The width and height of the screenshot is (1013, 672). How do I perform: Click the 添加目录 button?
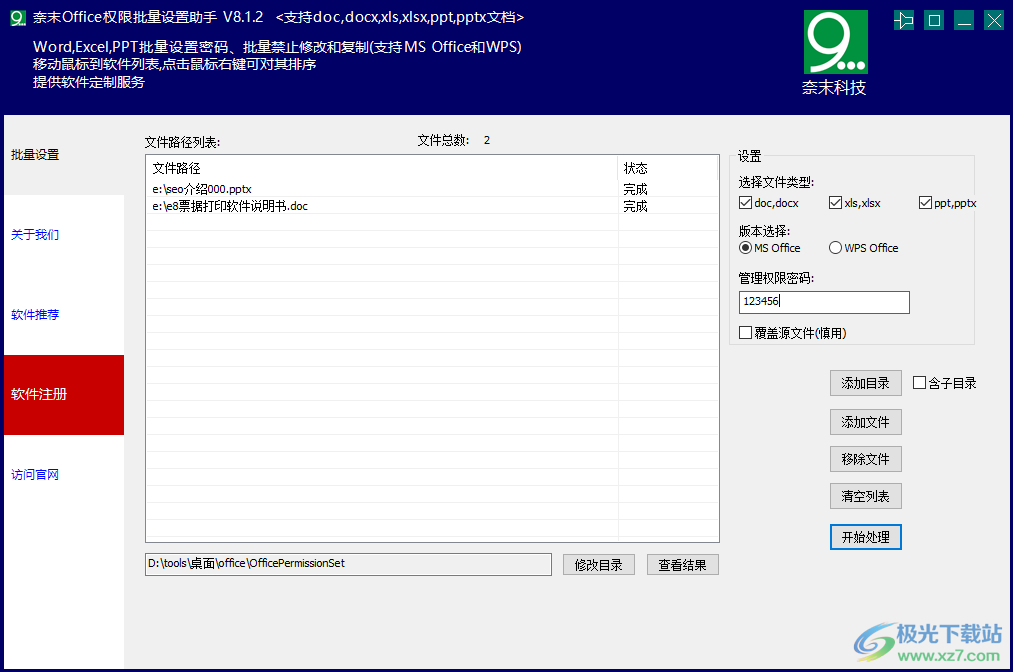(866, 384)
